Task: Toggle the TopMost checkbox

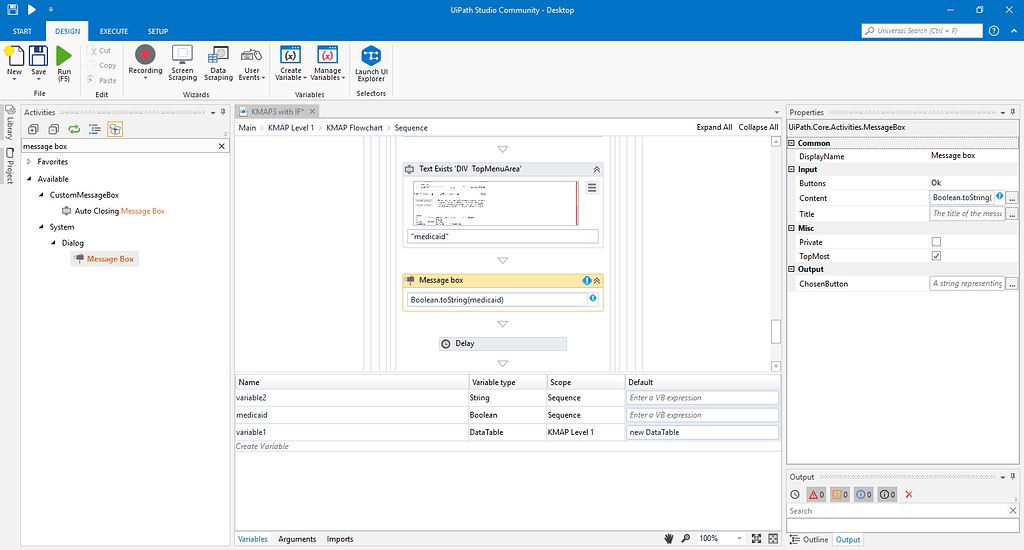Action: coord(936,256)
